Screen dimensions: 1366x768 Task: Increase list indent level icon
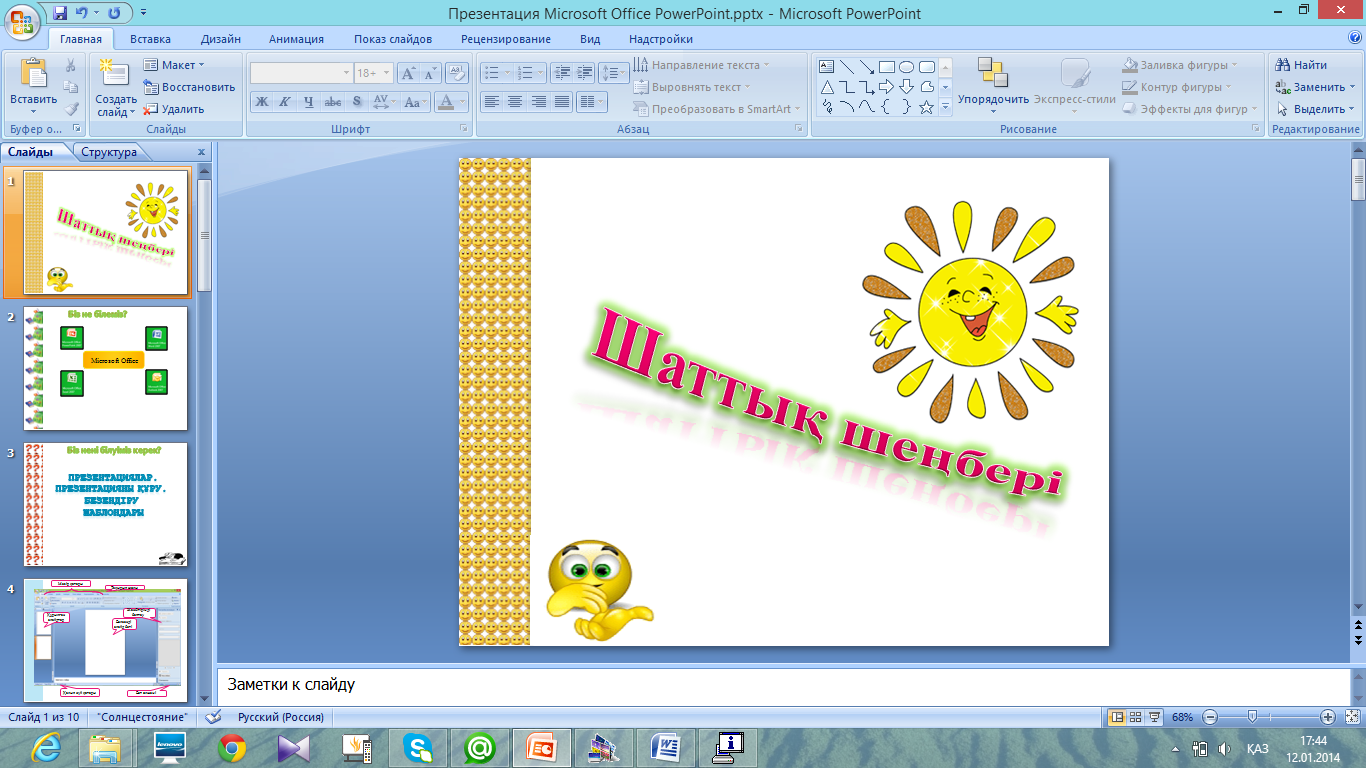(x=585, y=73)
